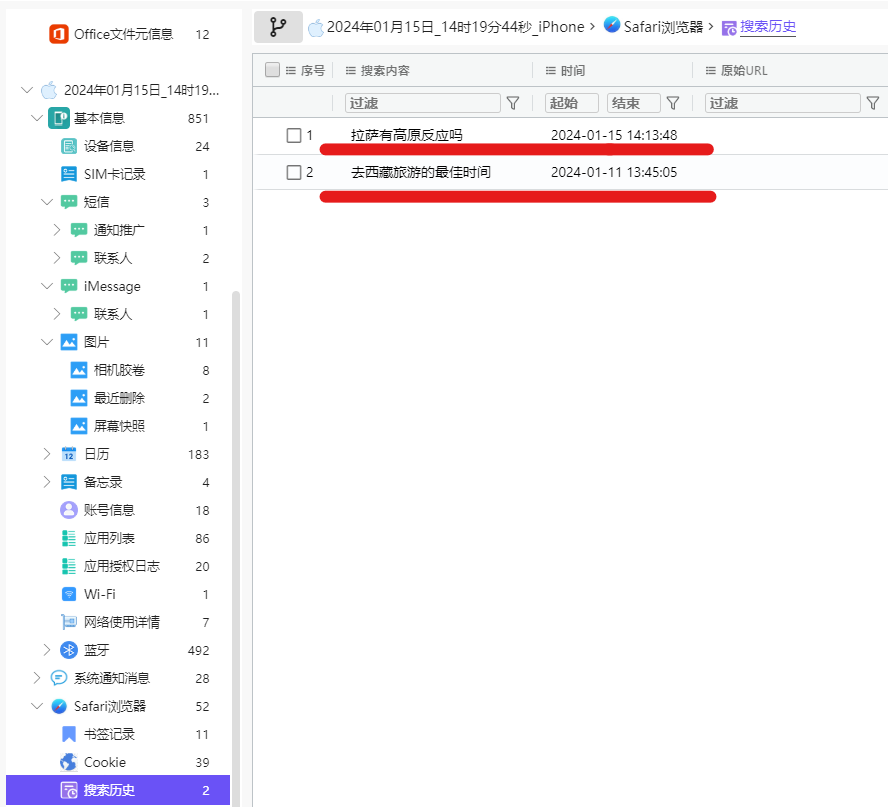Click the branch view toolbar icon
The width and height of the screenshot is (888, 807).
pos(278,27)
